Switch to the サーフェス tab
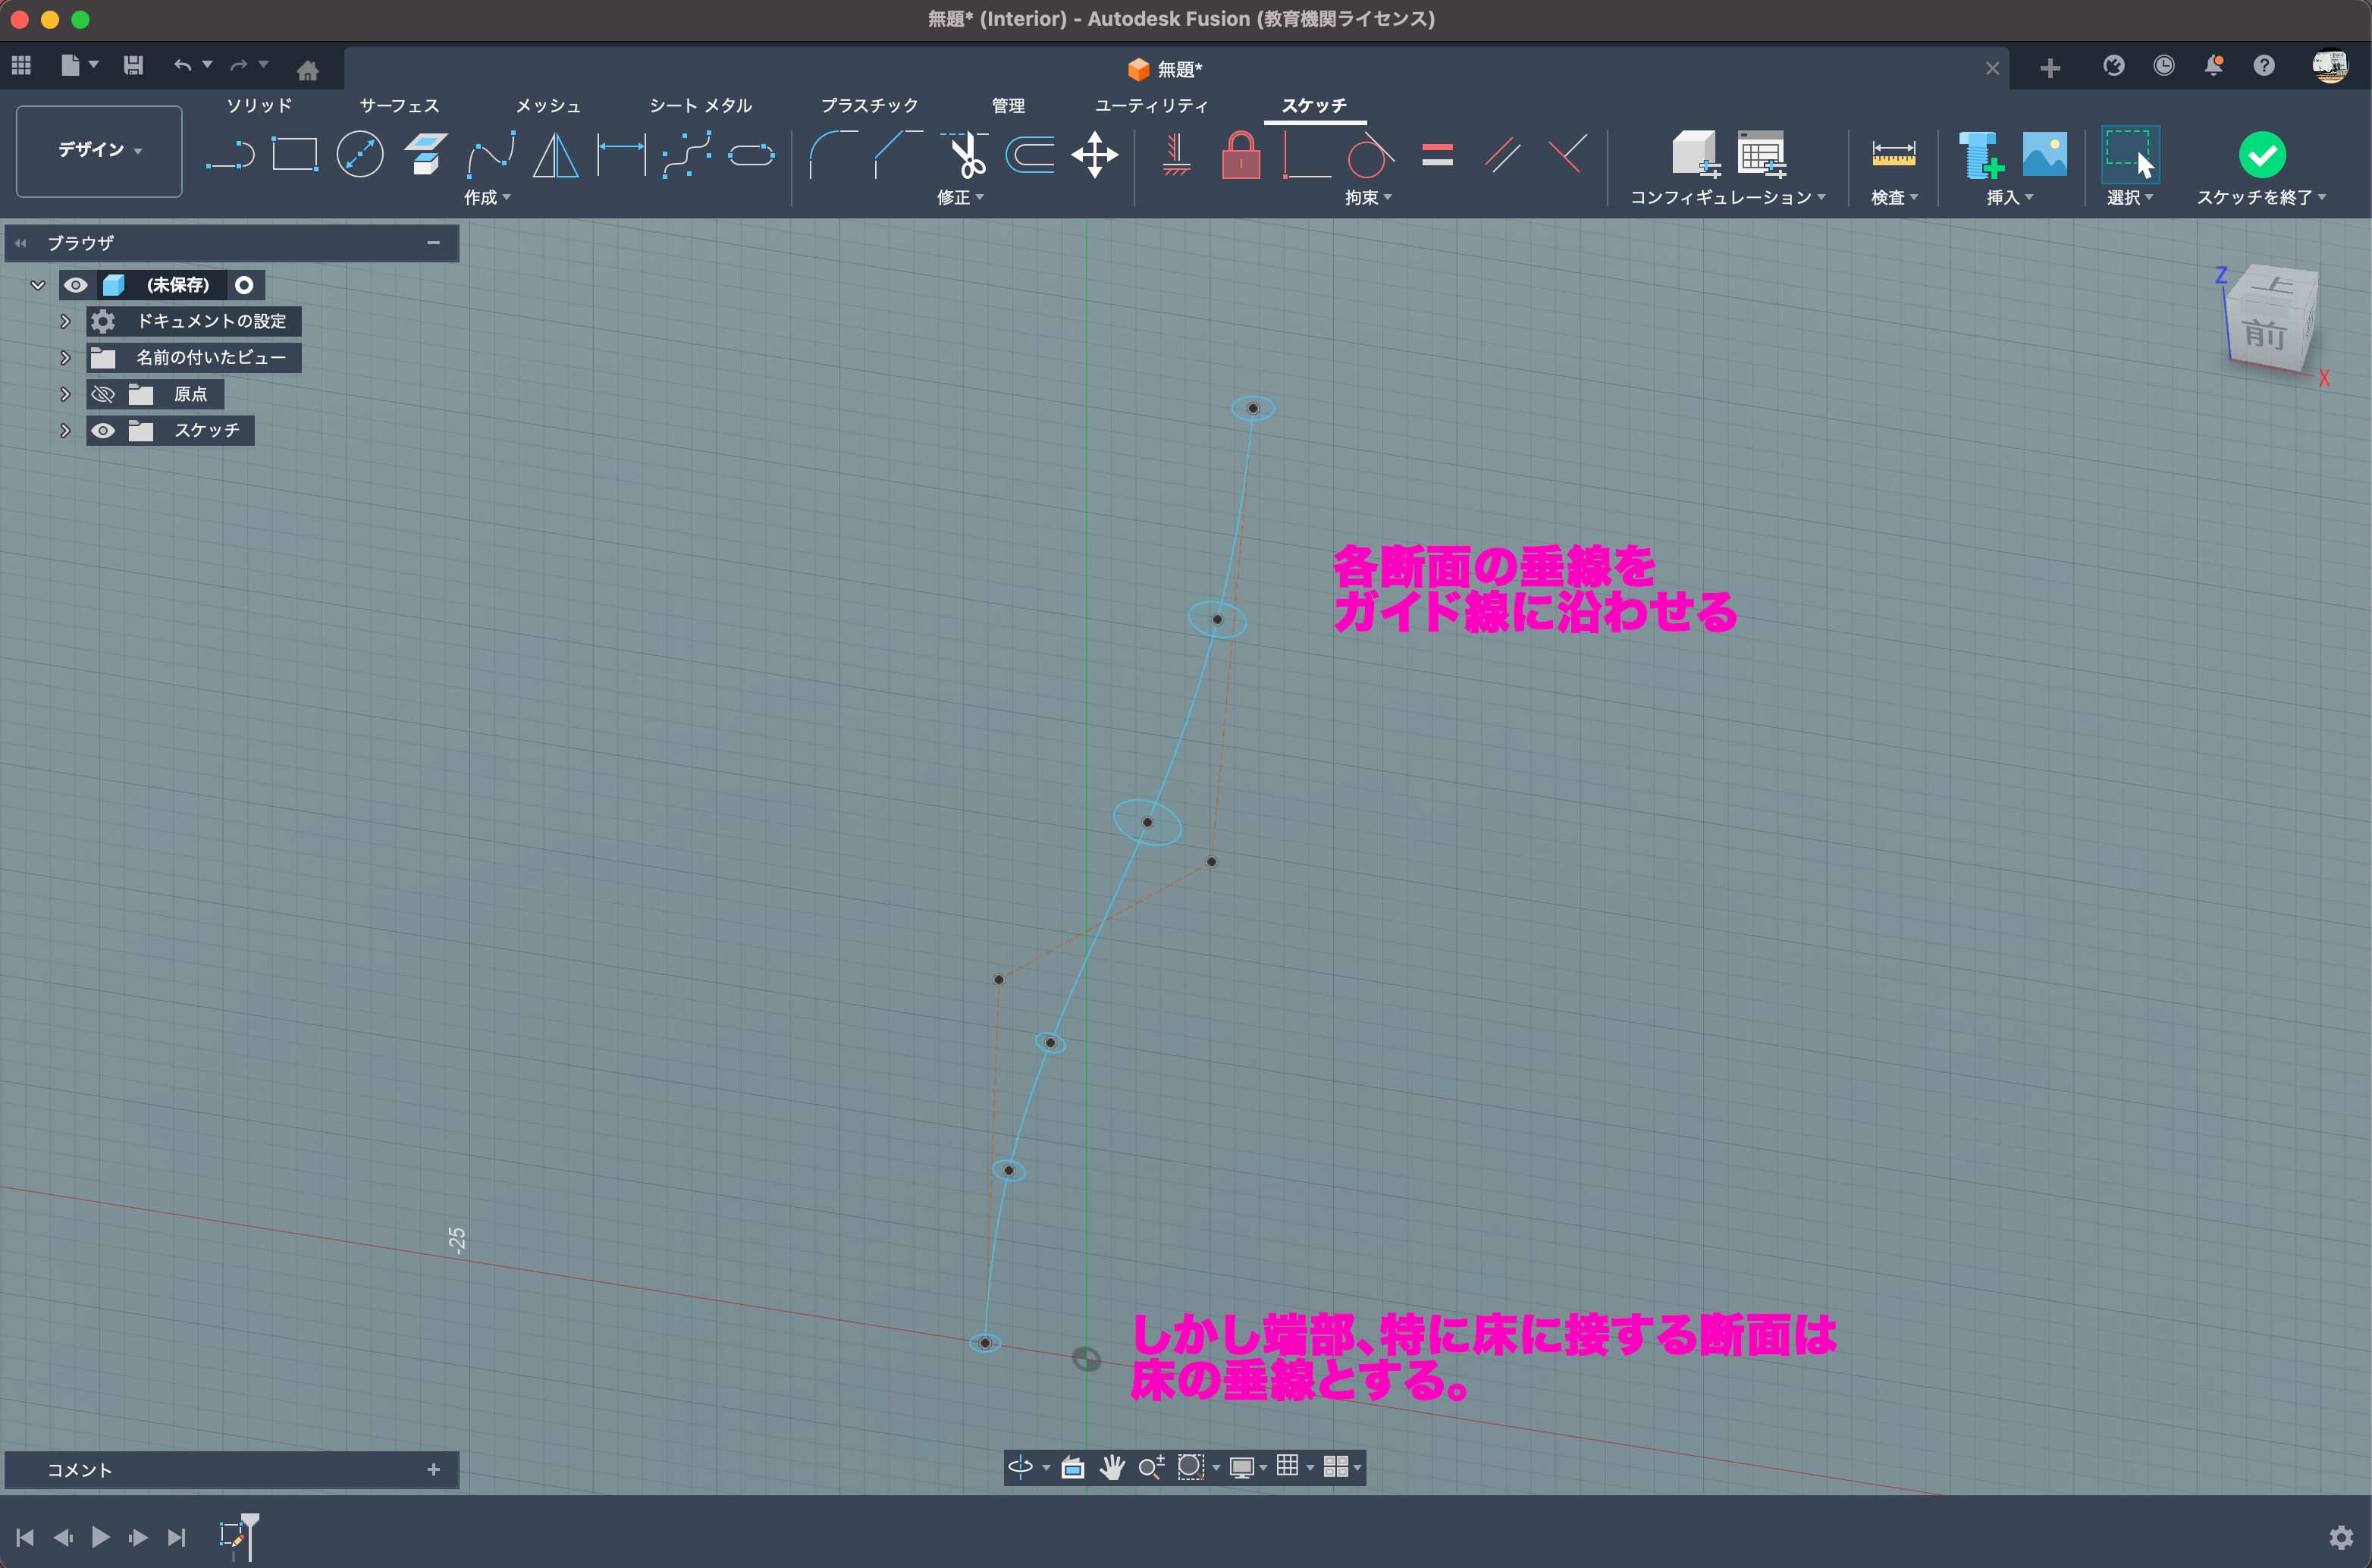2372x1568 pixels. (399, 105)
